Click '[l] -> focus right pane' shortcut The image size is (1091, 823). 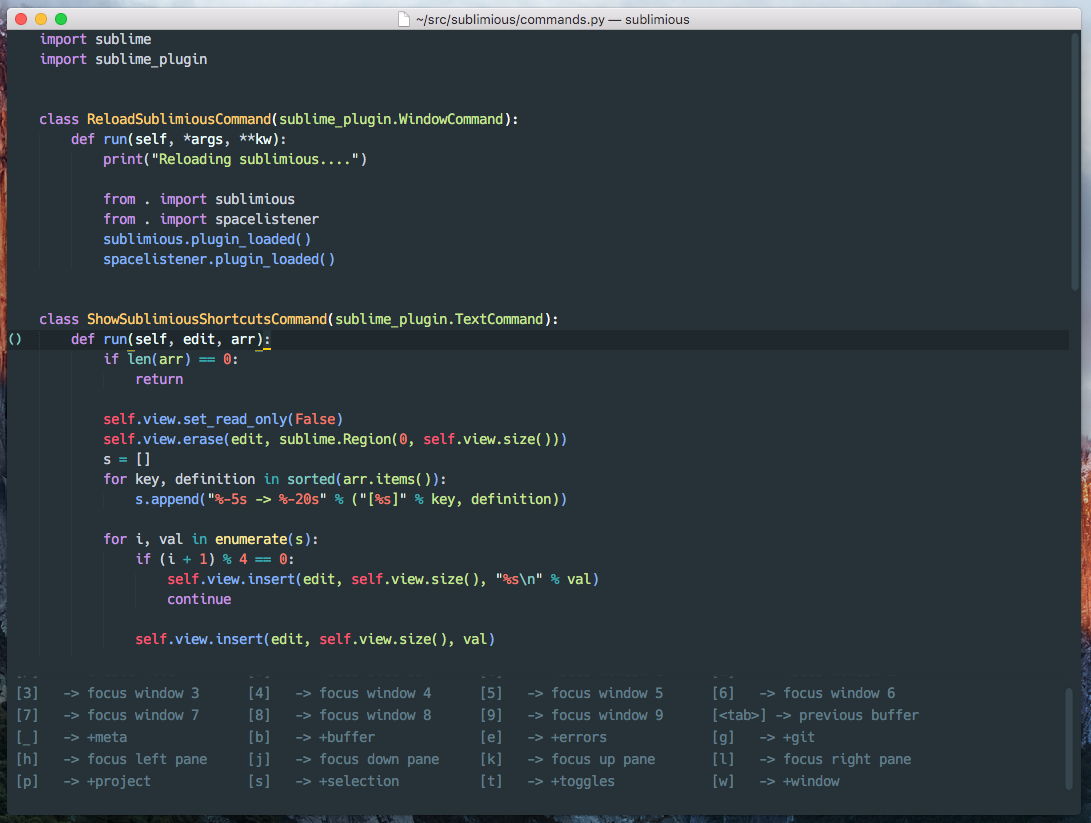(x=812, y=760)
